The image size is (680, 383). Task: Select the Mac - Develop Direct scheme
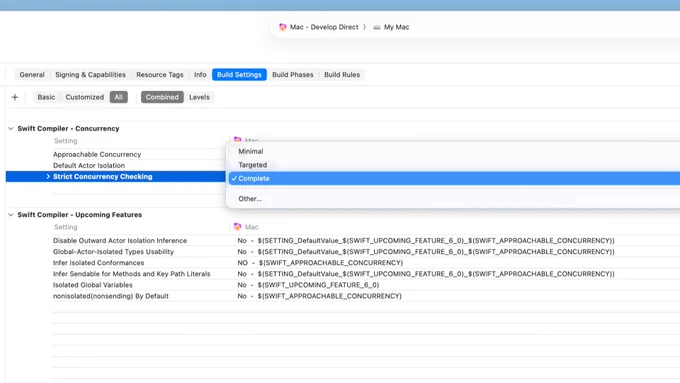coord(324,27)
